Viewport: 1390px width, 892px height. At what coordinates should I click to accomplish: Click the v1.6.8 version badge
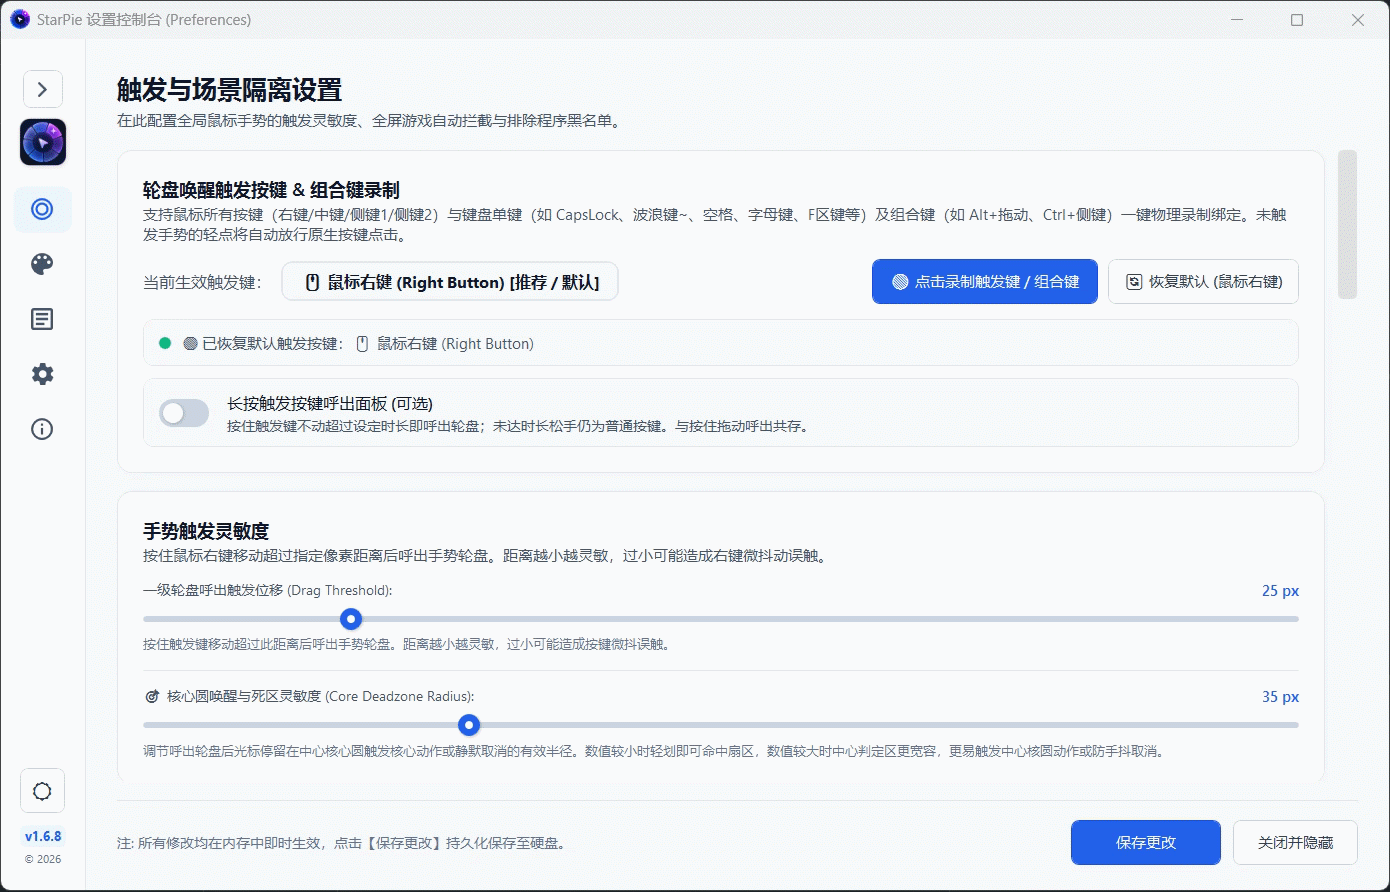coord(43,836)
